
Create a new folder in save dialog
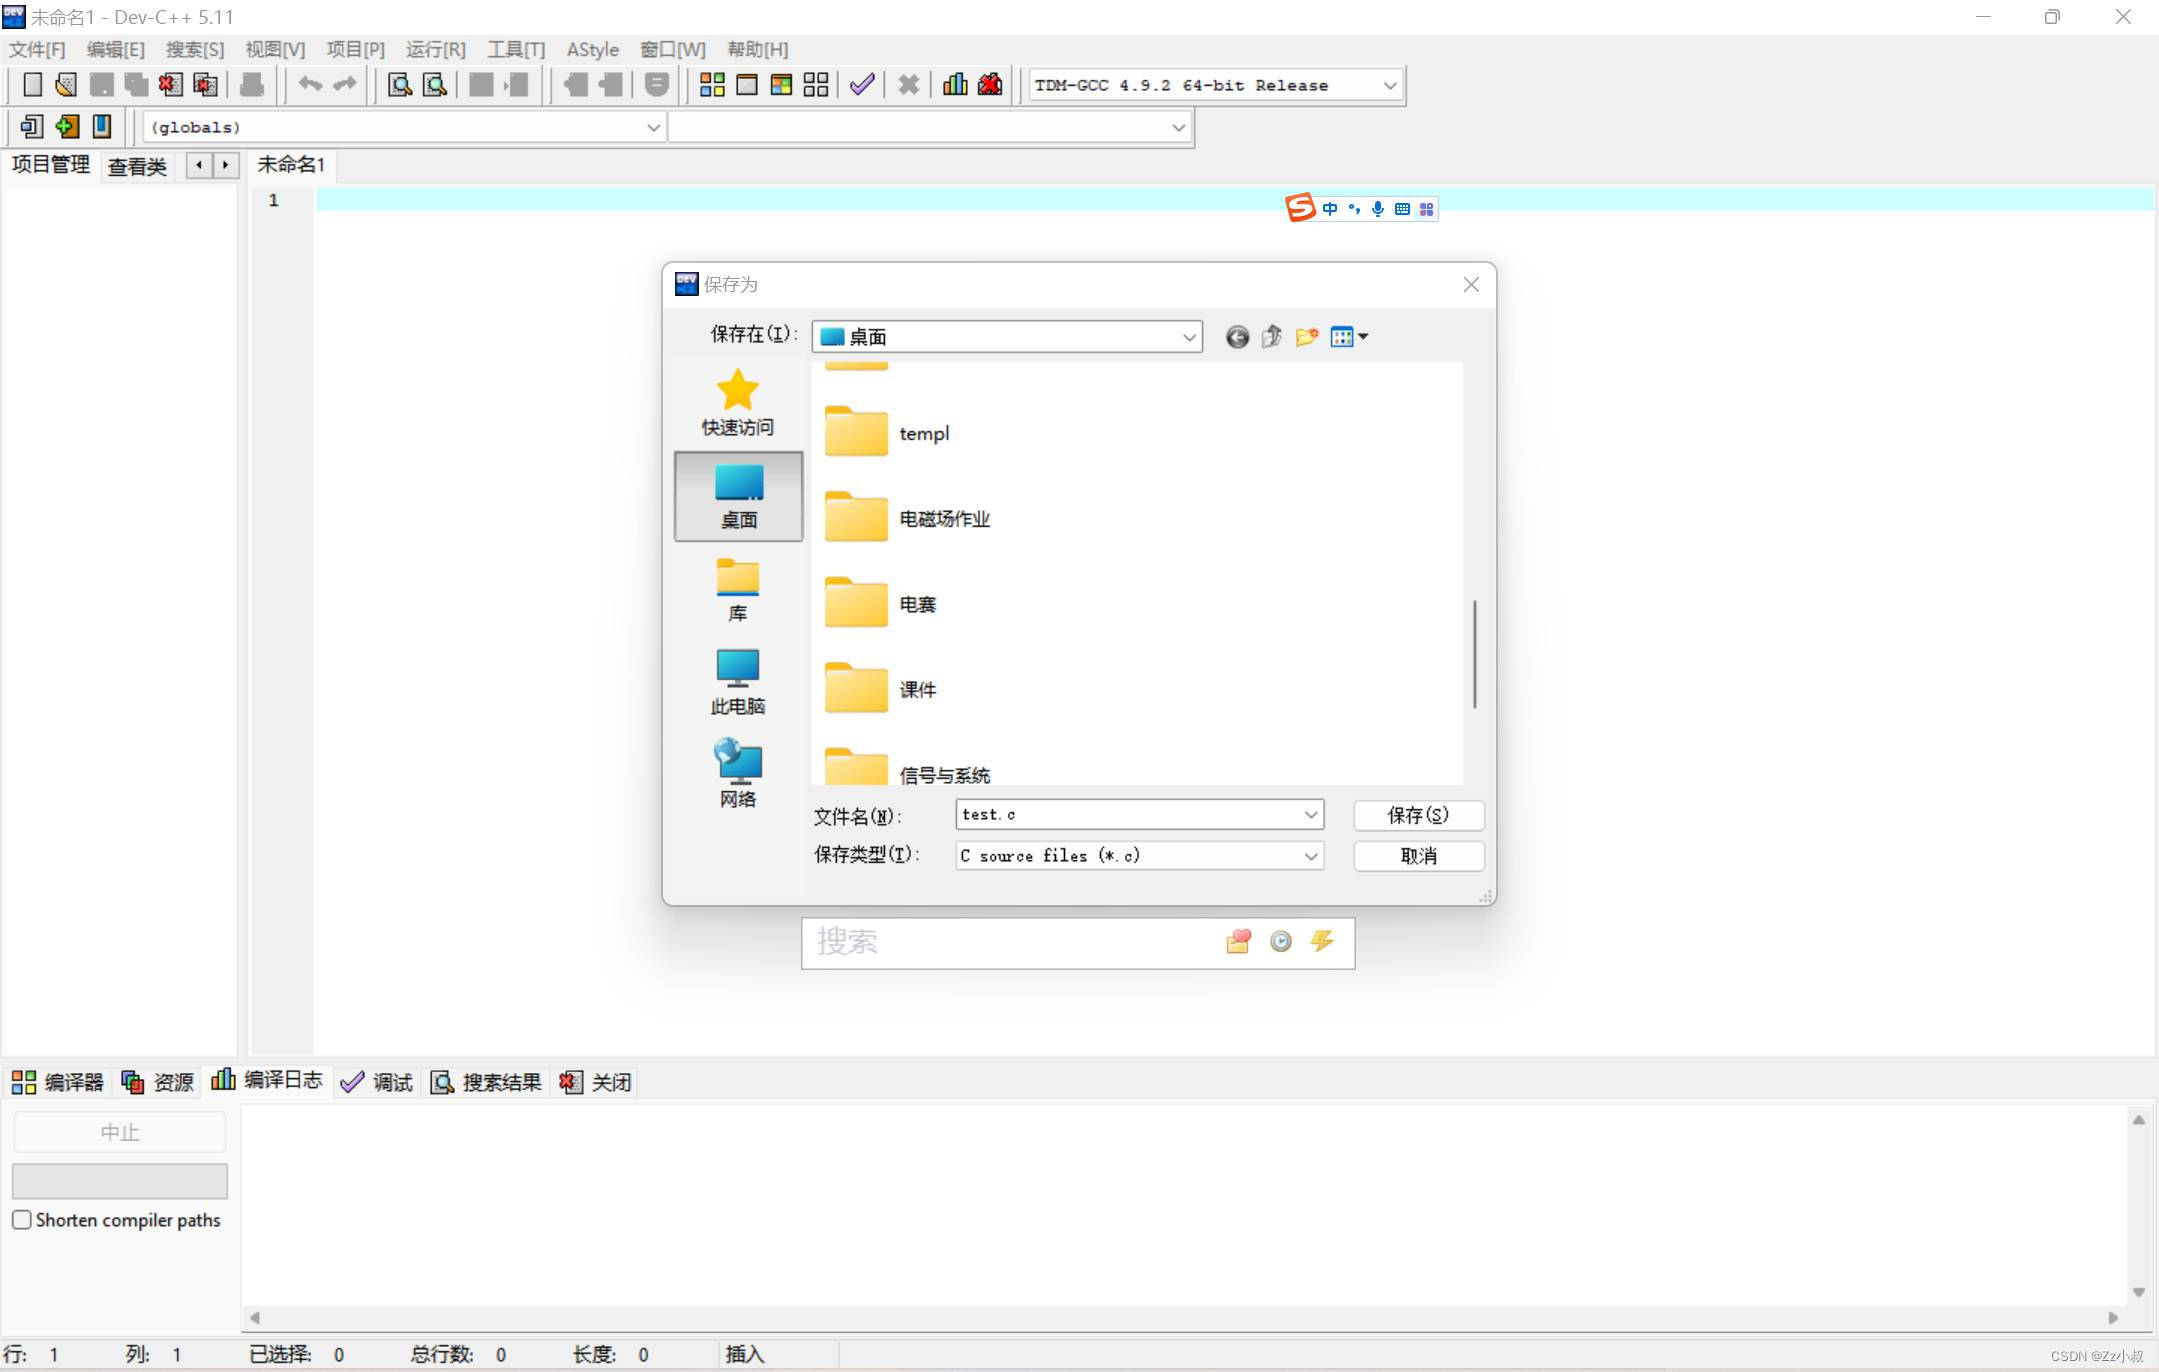(x=1306, y=337)
